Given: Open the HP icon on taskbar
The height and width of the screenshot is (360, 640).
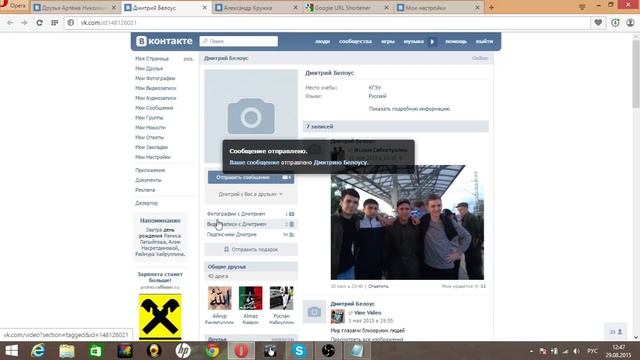Looking at the screenshot, I should tap(183, 351).
